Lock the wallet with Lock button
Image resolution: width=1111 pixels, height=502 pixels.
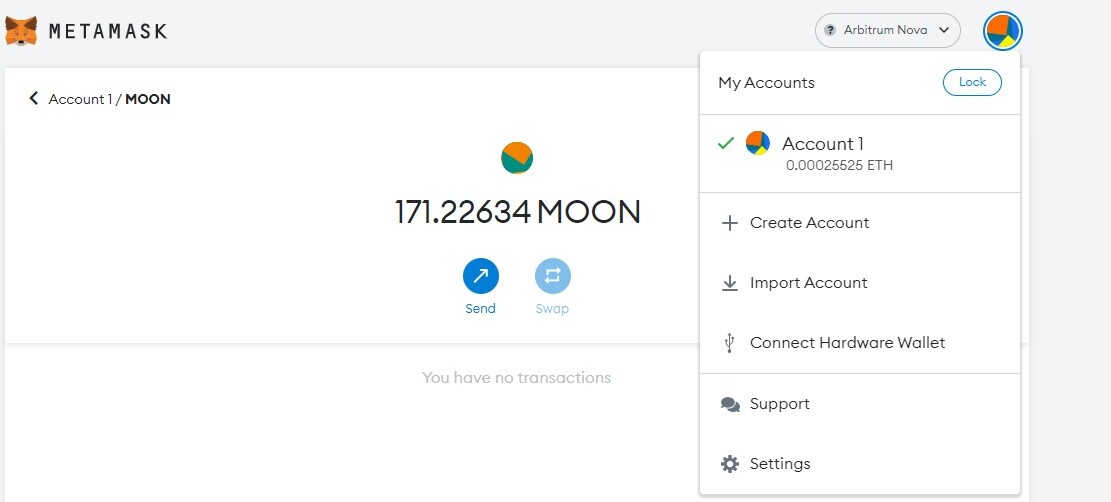tap(972, 82)
